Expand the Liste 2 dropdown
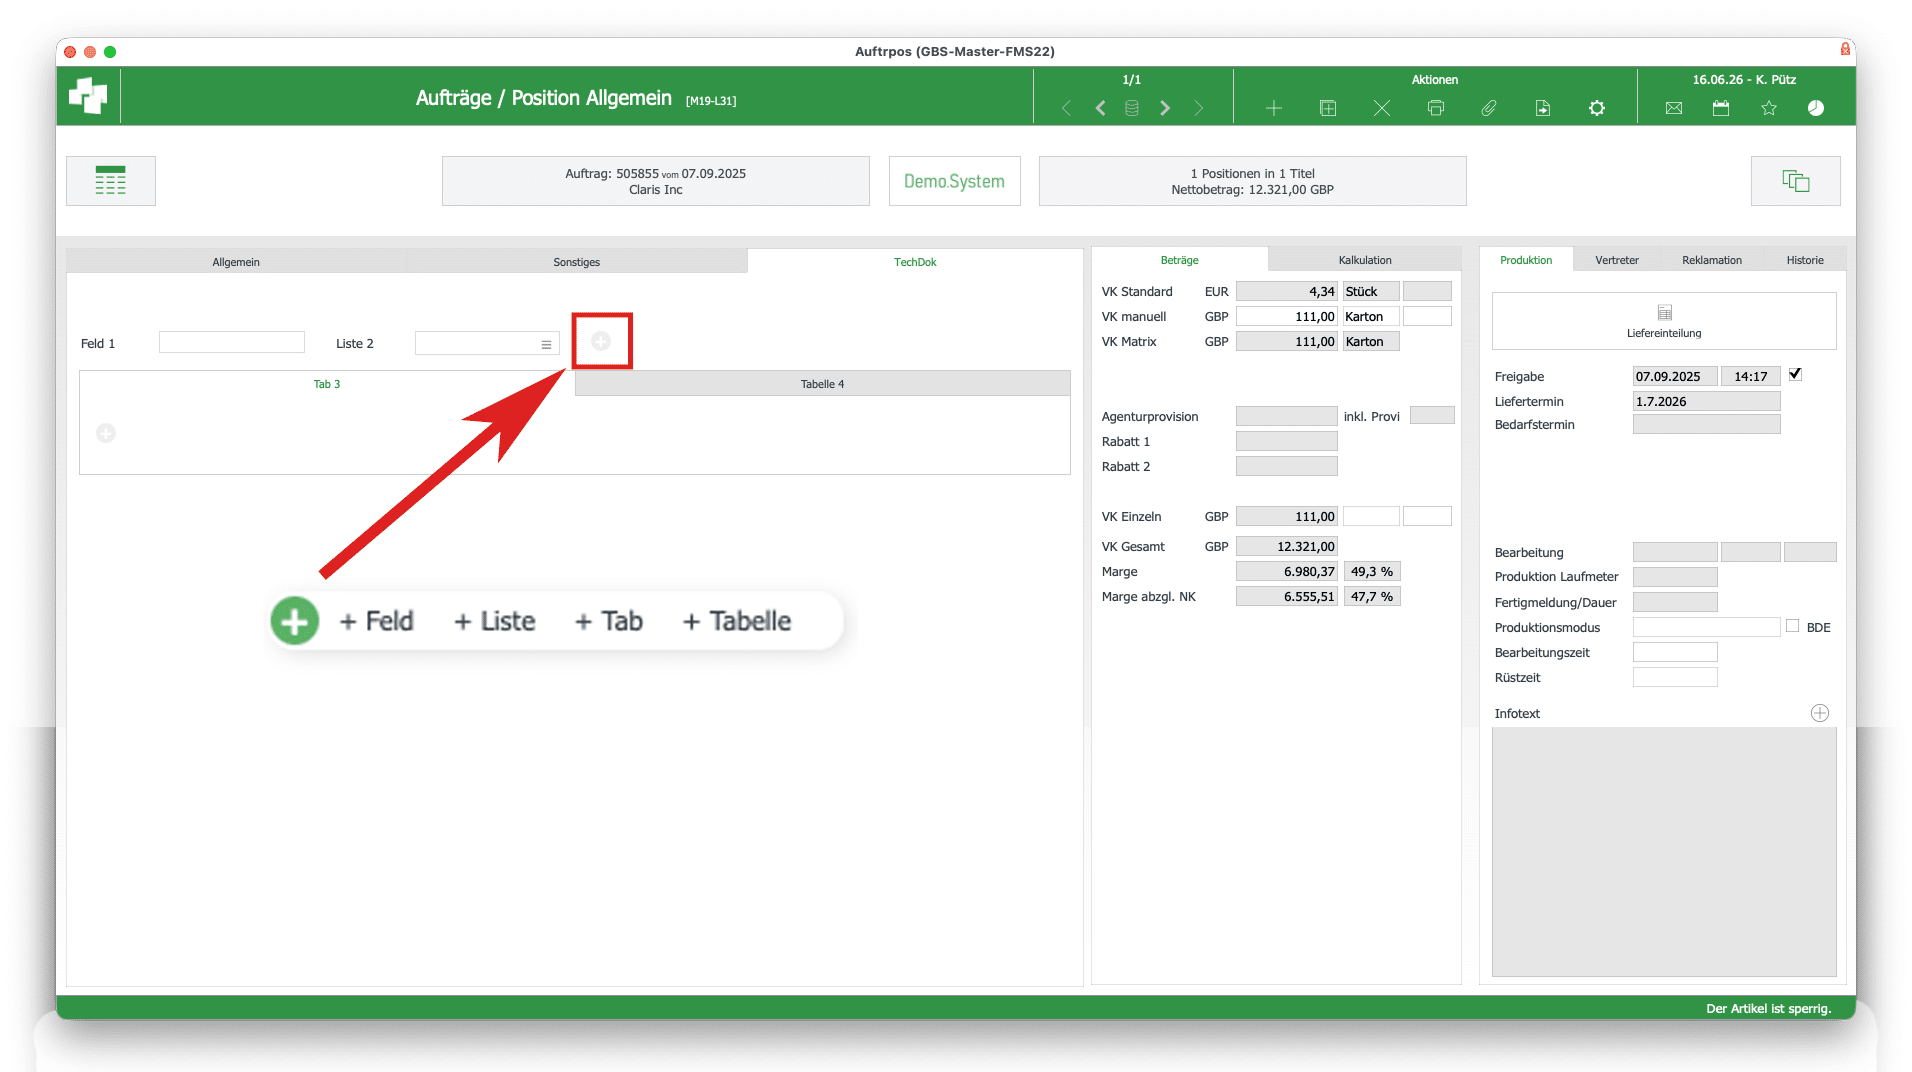Screen dimensions: 1912x1072 pyautogui.click(x=546, y=344)
